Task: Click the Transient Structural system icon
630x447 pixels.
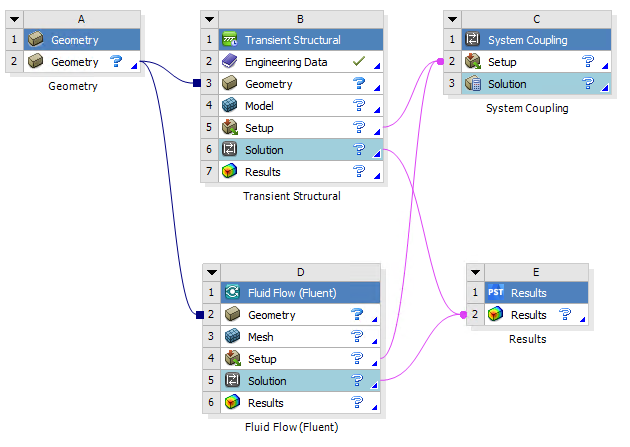Action: [x=230, y=39]
